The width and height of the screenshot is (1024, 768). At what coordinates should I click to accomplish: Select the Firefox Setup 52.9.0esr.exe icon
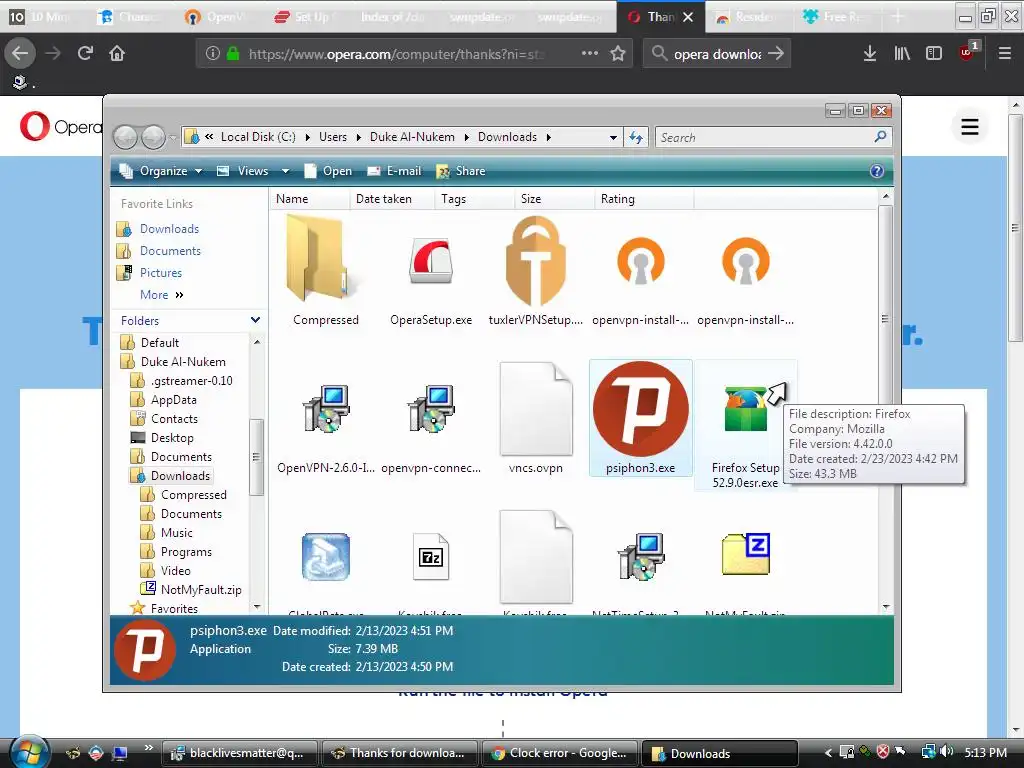point(745,409)
